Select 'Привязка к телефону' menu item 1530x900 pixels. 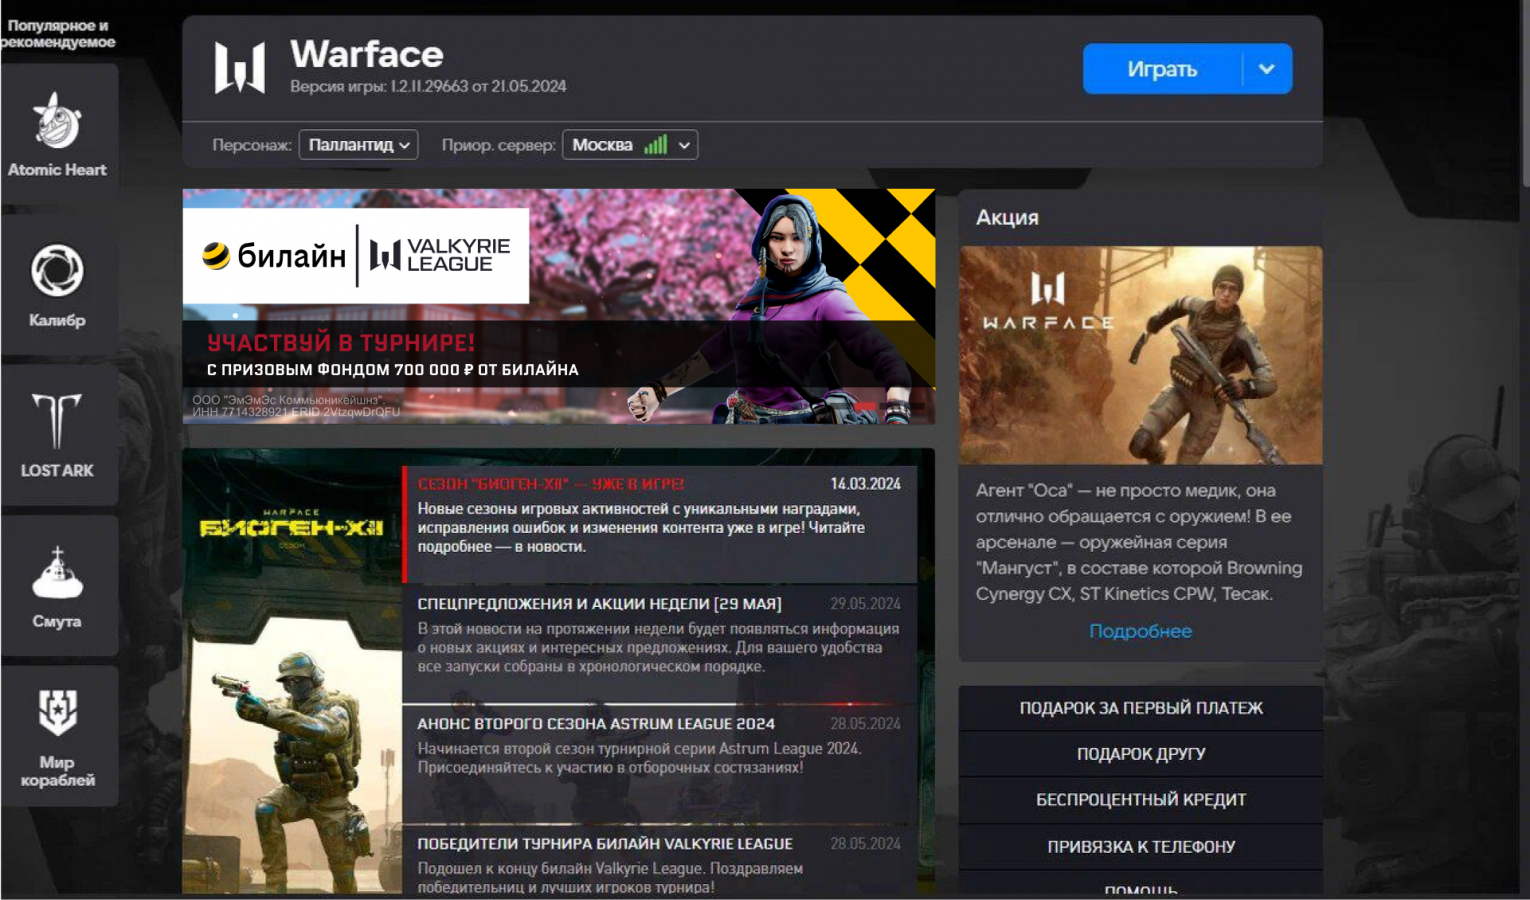click(x=1141, y=846)
